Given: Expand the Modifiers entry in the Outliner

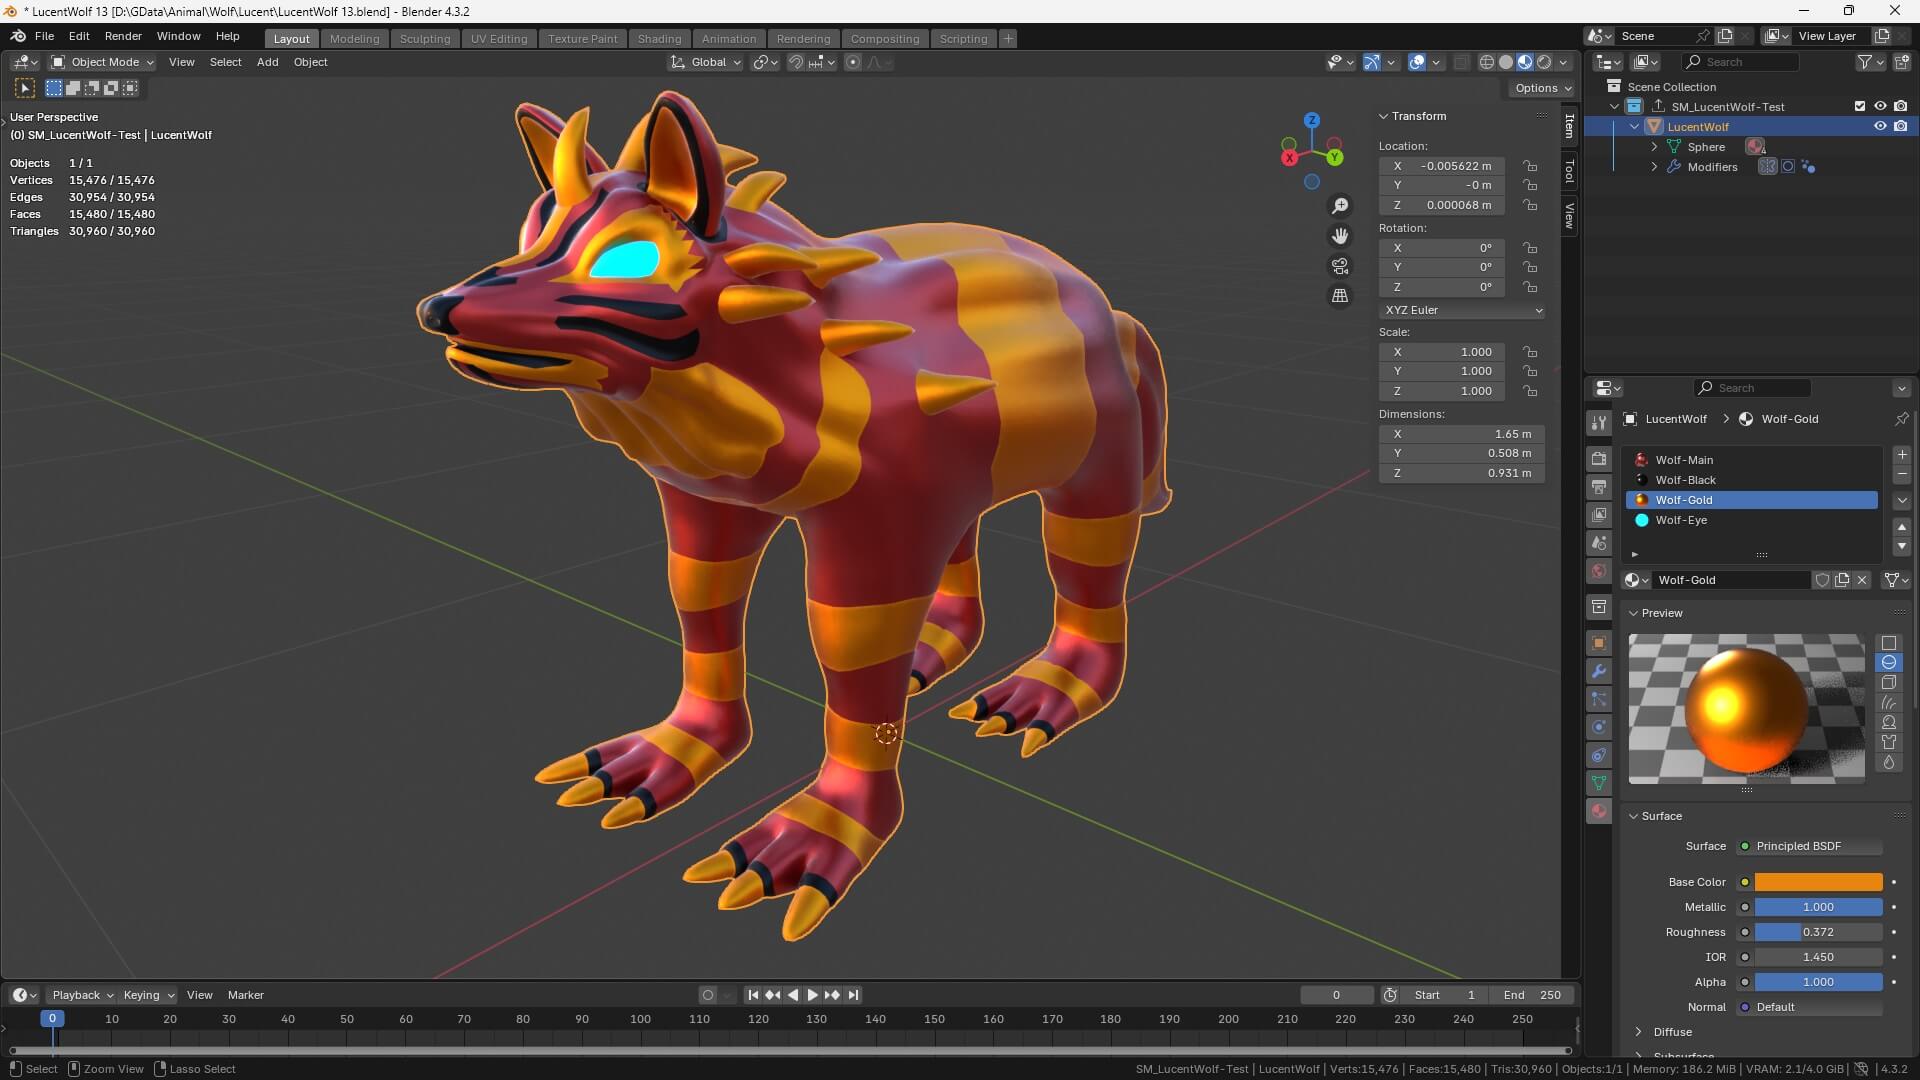Looking at the screenshot, I should click(1655, 166).
